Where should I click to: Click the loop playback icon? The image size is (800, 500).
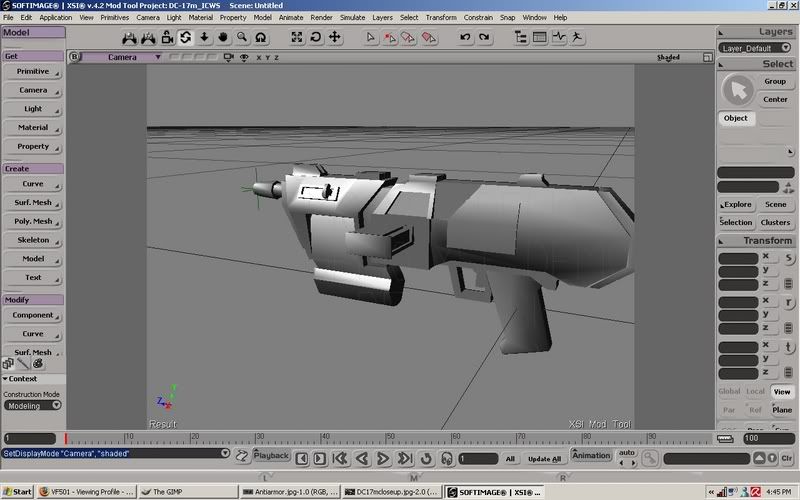[426, 458]
